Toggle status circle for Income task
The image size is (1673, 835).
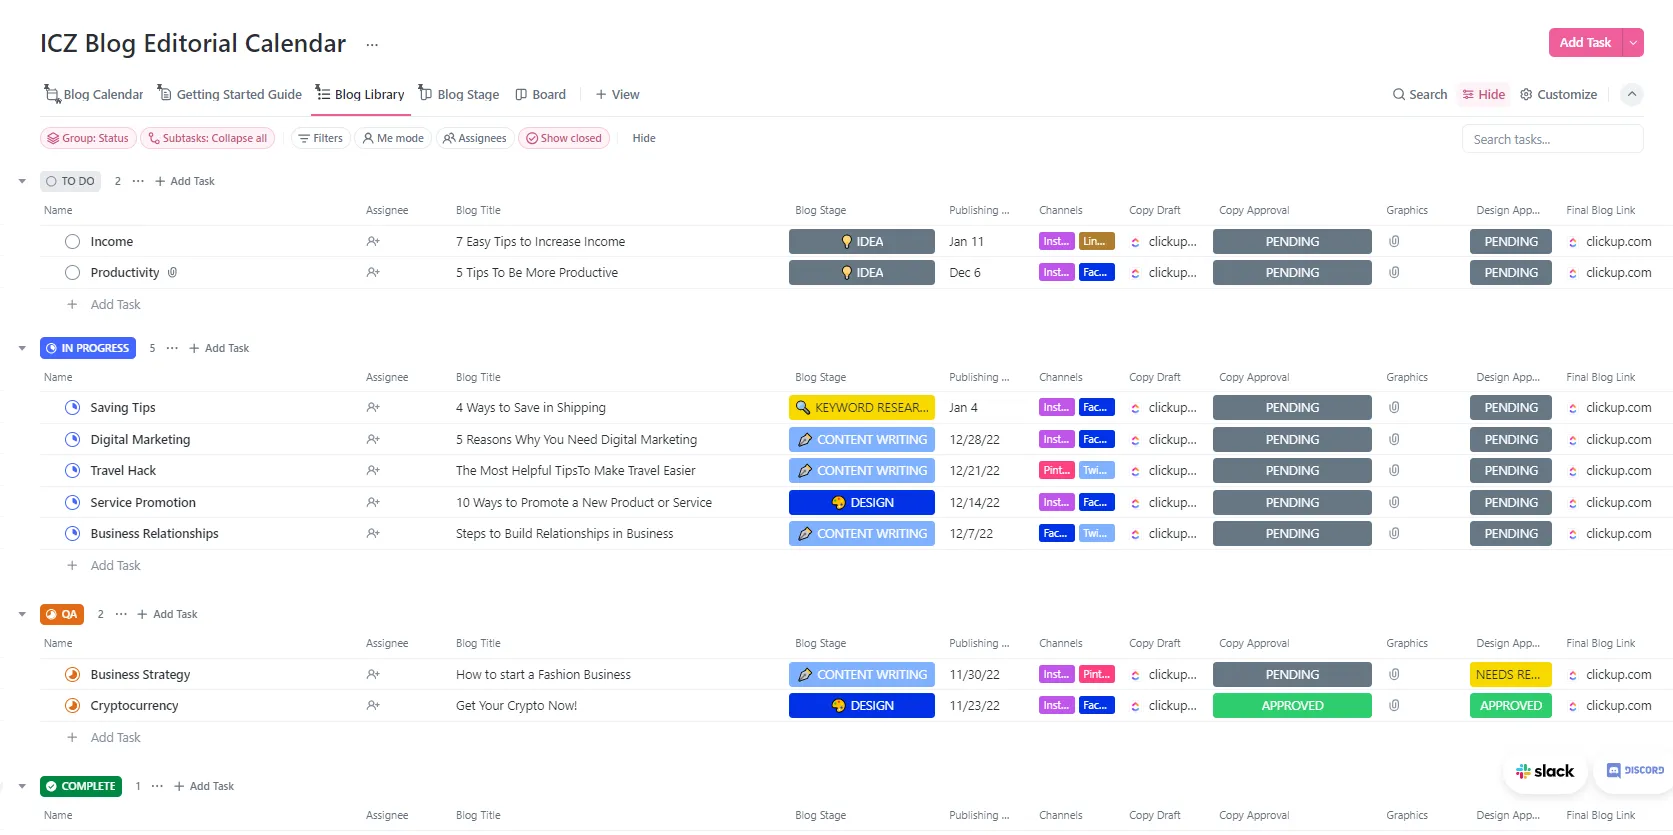coord(72,242)
